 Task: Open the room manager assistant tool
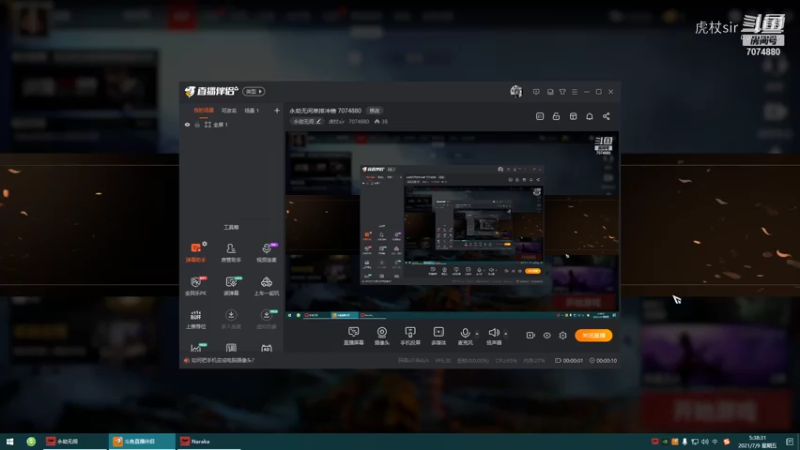tap(231, 253)
